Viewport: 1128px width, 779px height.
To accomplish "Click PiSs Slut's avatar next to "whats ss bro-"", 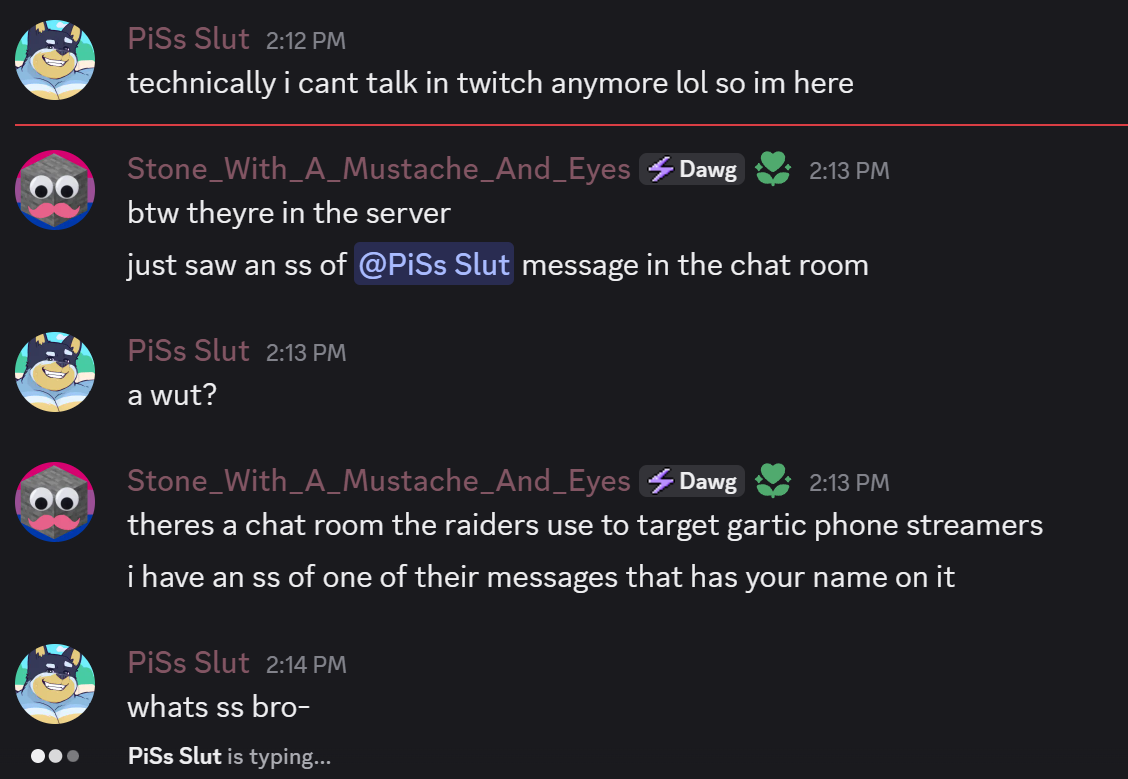I will 55,683.
